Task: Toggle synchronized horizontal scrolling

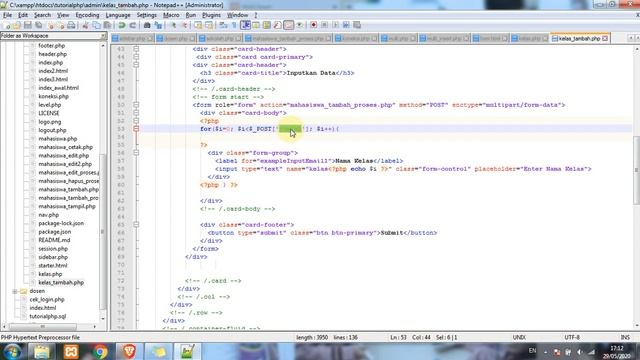Action: tap(209, 25)
